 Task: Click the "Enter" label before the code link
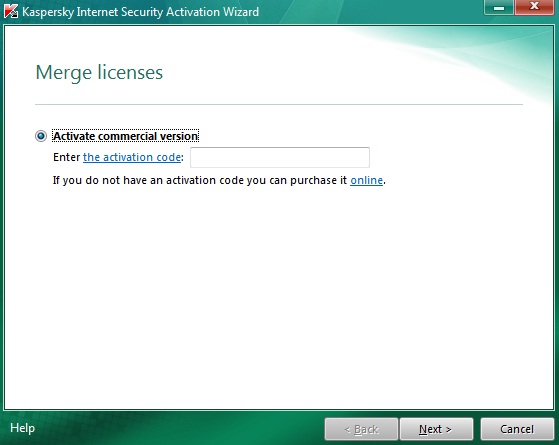(x=66, y=157)
